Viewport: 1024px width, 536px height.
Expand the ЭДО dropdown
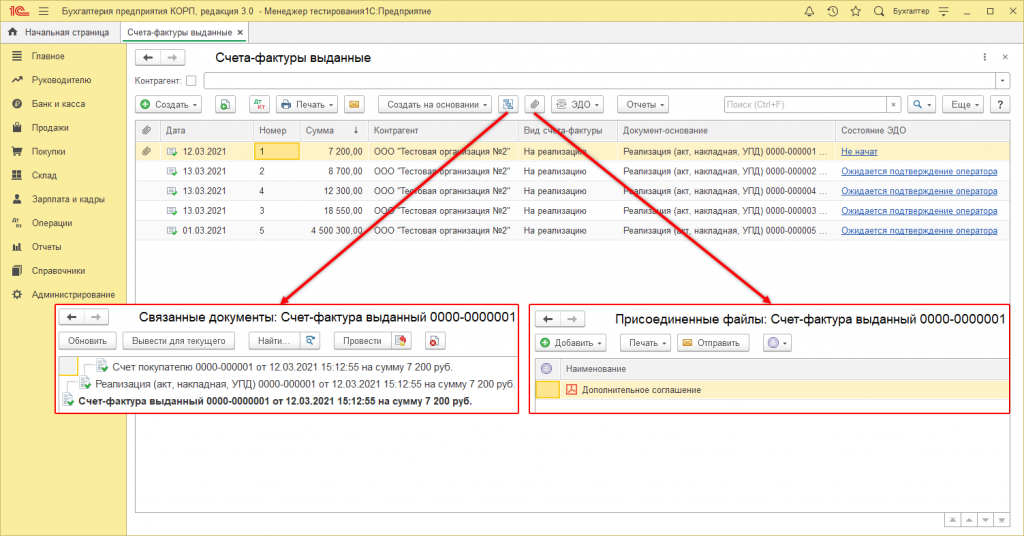[x=577, y=104]
